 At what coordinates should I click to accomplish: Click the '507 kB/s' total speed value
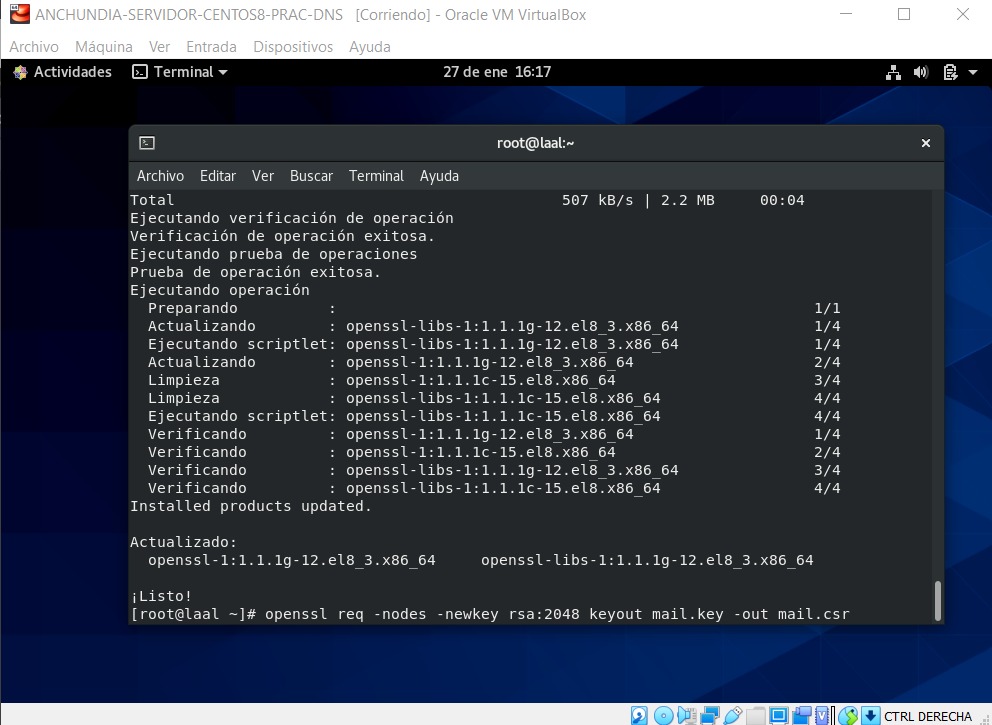597,201
